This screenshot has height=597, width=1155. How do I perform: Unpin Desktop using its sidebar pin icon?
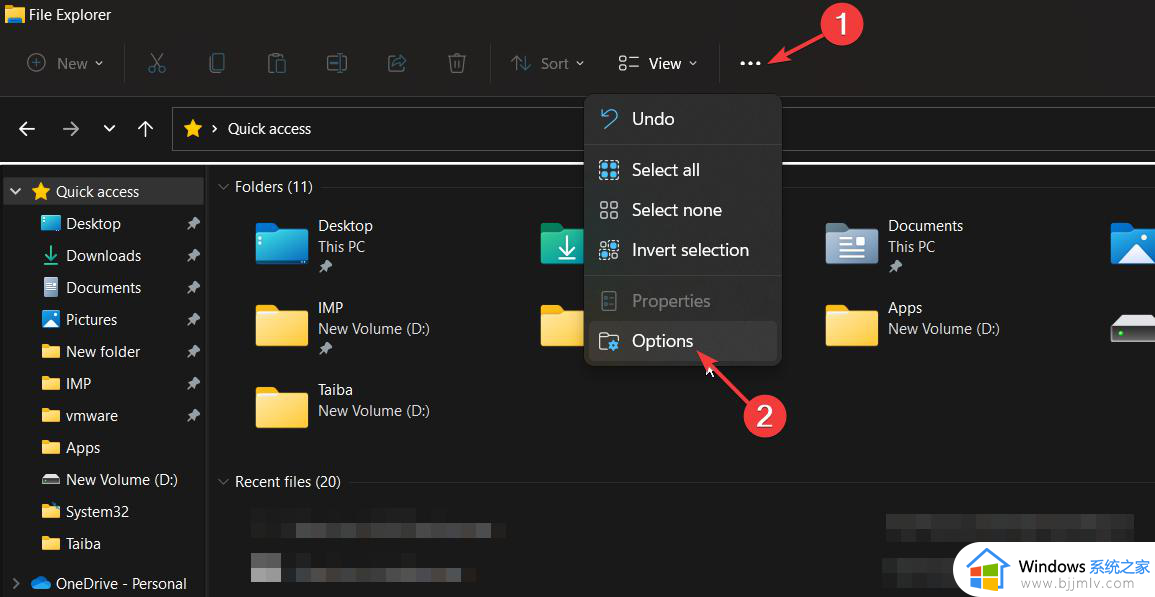(x=193, y=223)
